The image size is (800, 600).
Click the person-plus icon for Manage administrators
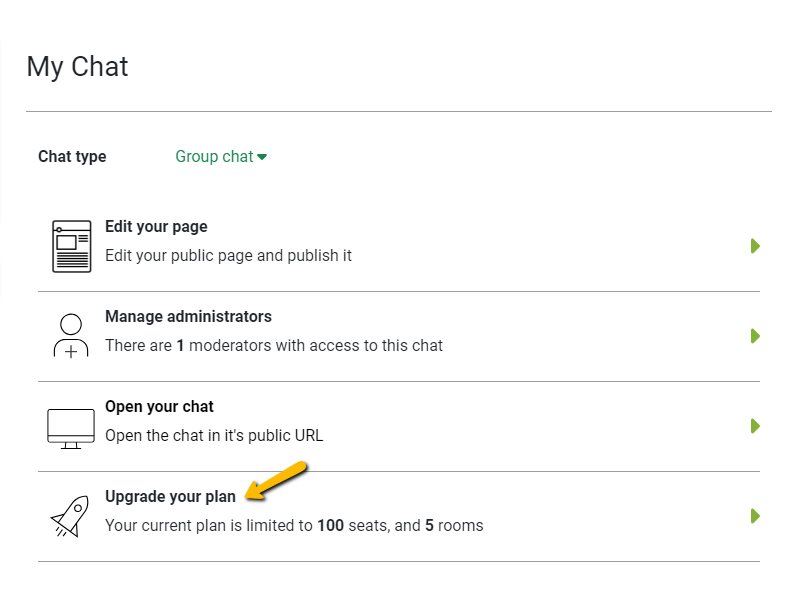pyautogui.click(x=70, y=336)
